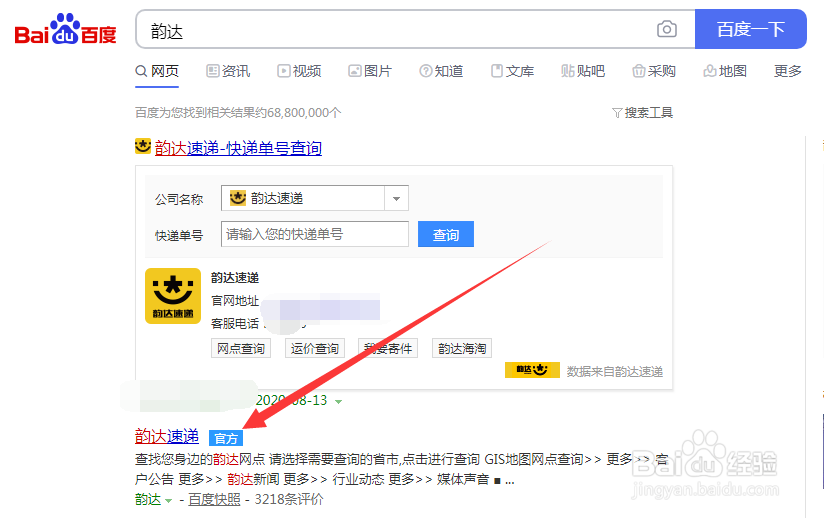This screenshot has height=518, width=824.
Task: Open the 地图 tab
Action: (x=725, y=71)
